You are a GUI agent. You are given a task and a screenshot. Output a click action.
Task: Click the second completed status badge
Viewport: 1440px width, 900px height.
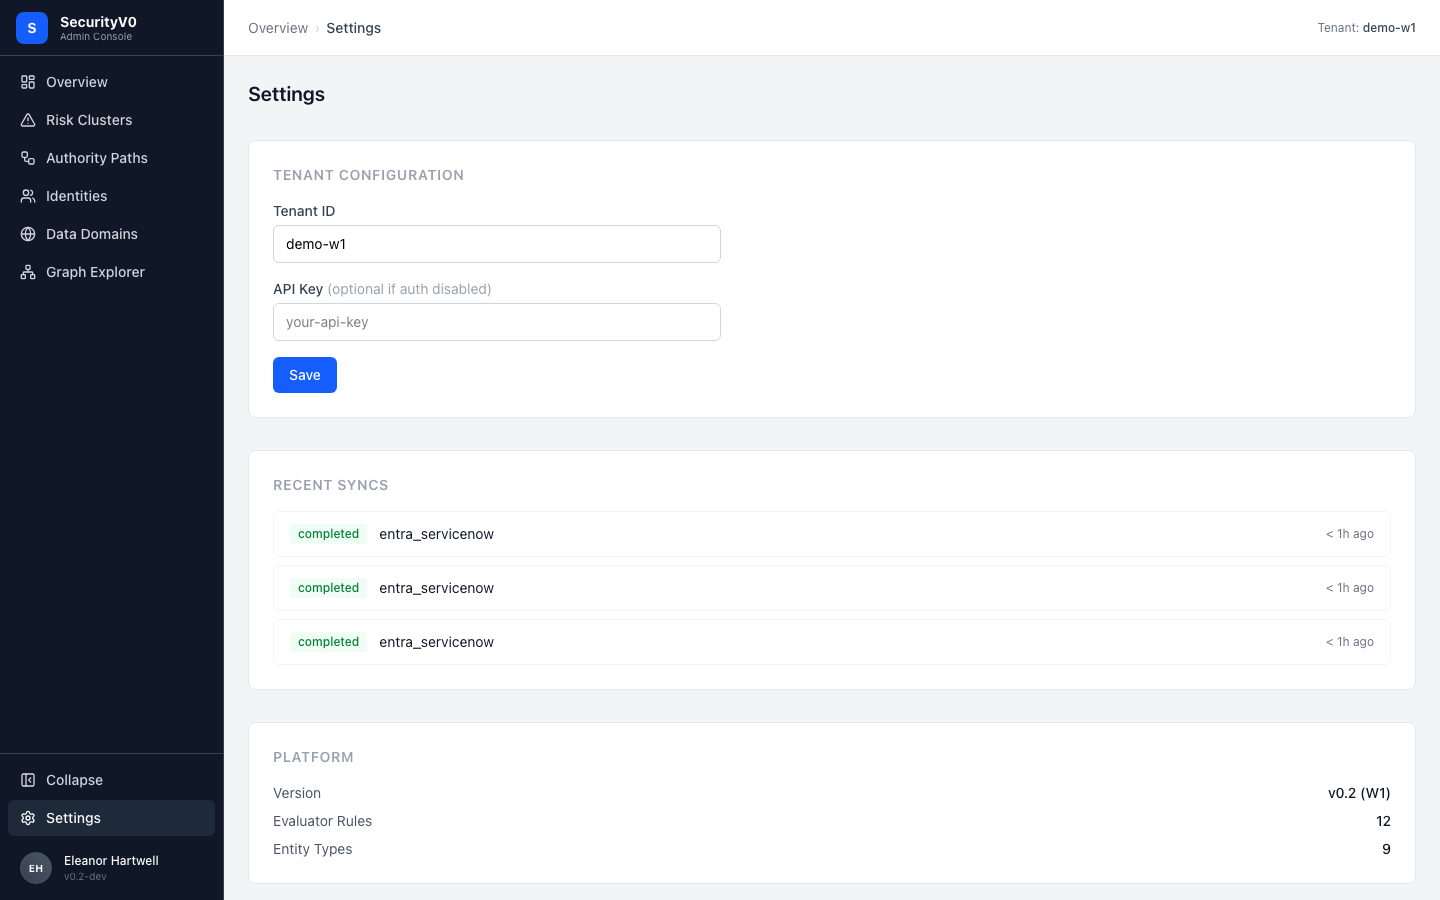328,588
